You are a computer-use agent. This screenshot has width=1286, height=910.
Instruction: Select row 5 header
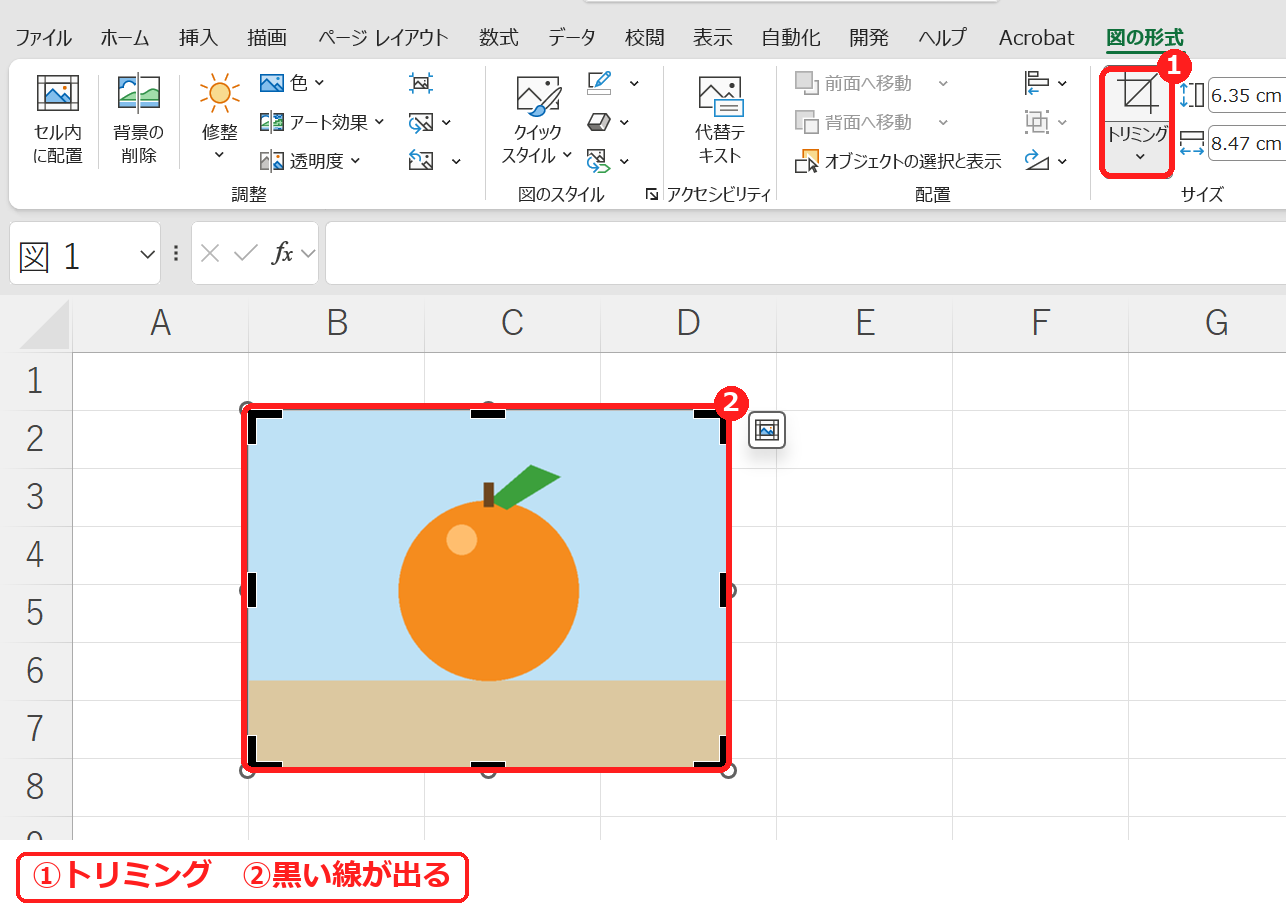click(x=36, y=613)
